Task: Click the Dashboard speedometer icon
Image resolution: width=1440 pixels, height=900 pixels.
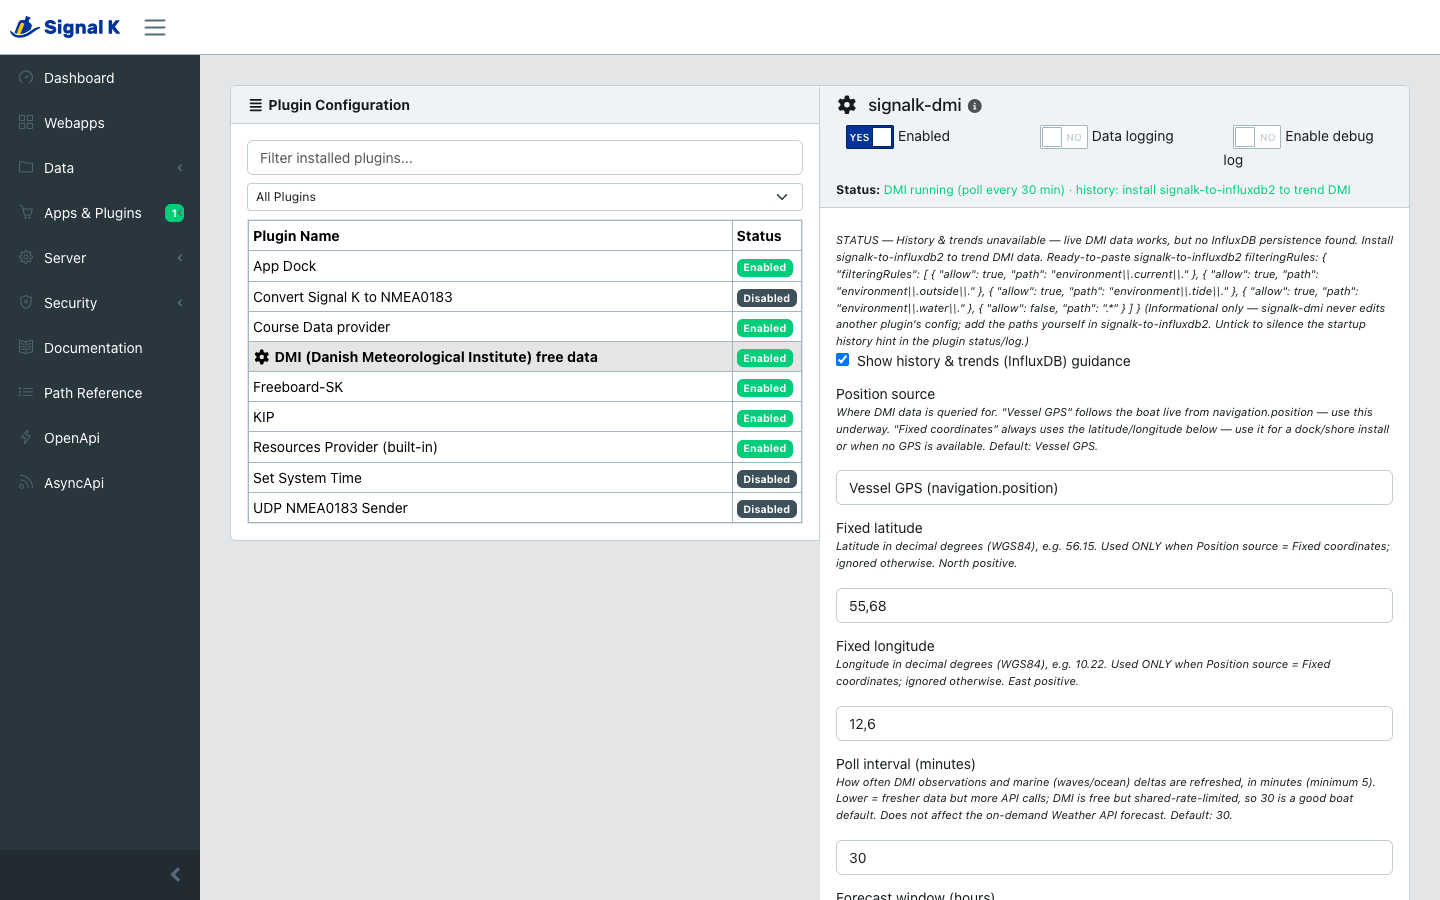Action: click(x=26, y=77)
